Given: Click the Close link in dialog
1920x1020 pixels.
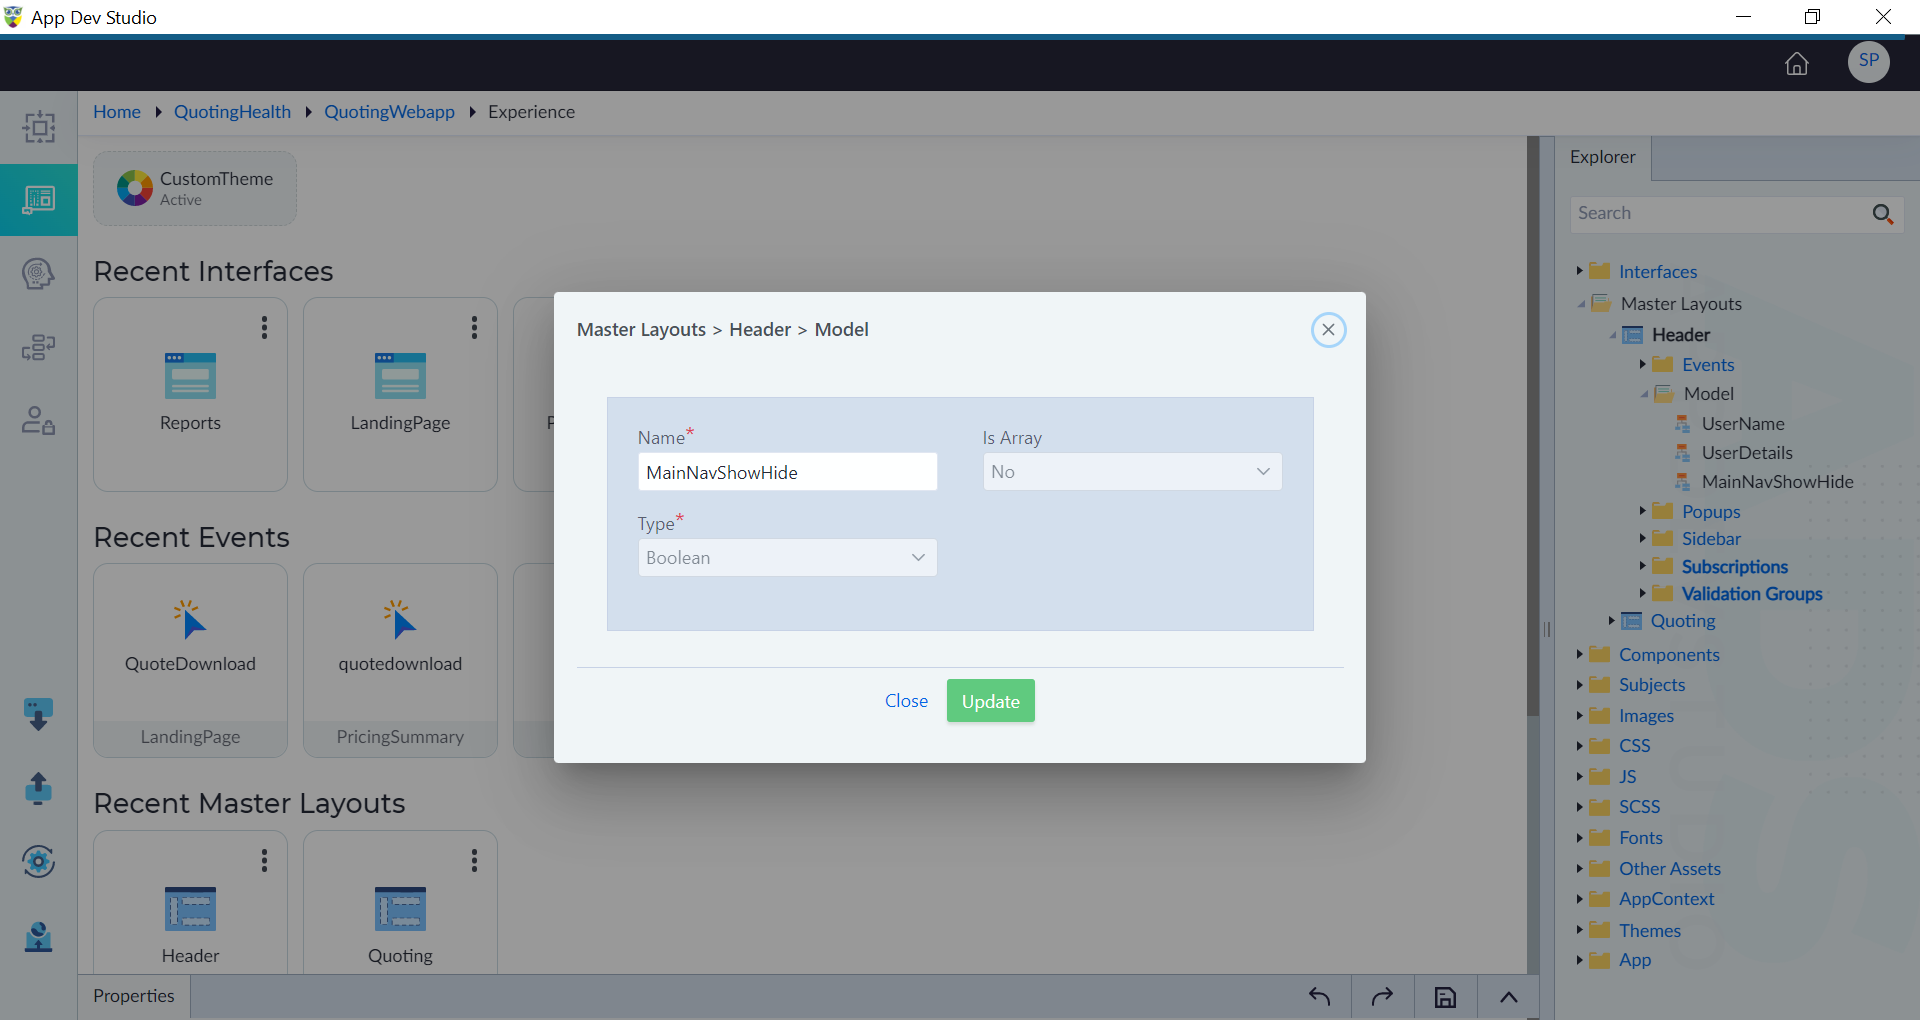Looking at the screenshot, I should [x=906, y=701].
